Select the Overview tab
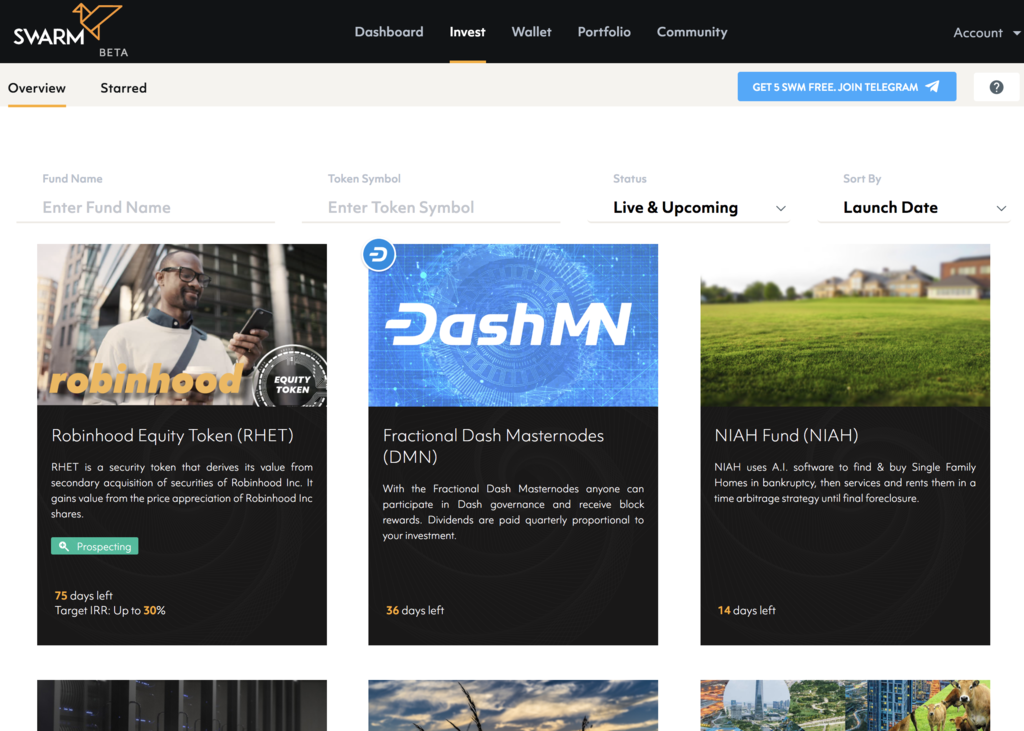The image size is (1024, 731). click(x=37, y=88)
